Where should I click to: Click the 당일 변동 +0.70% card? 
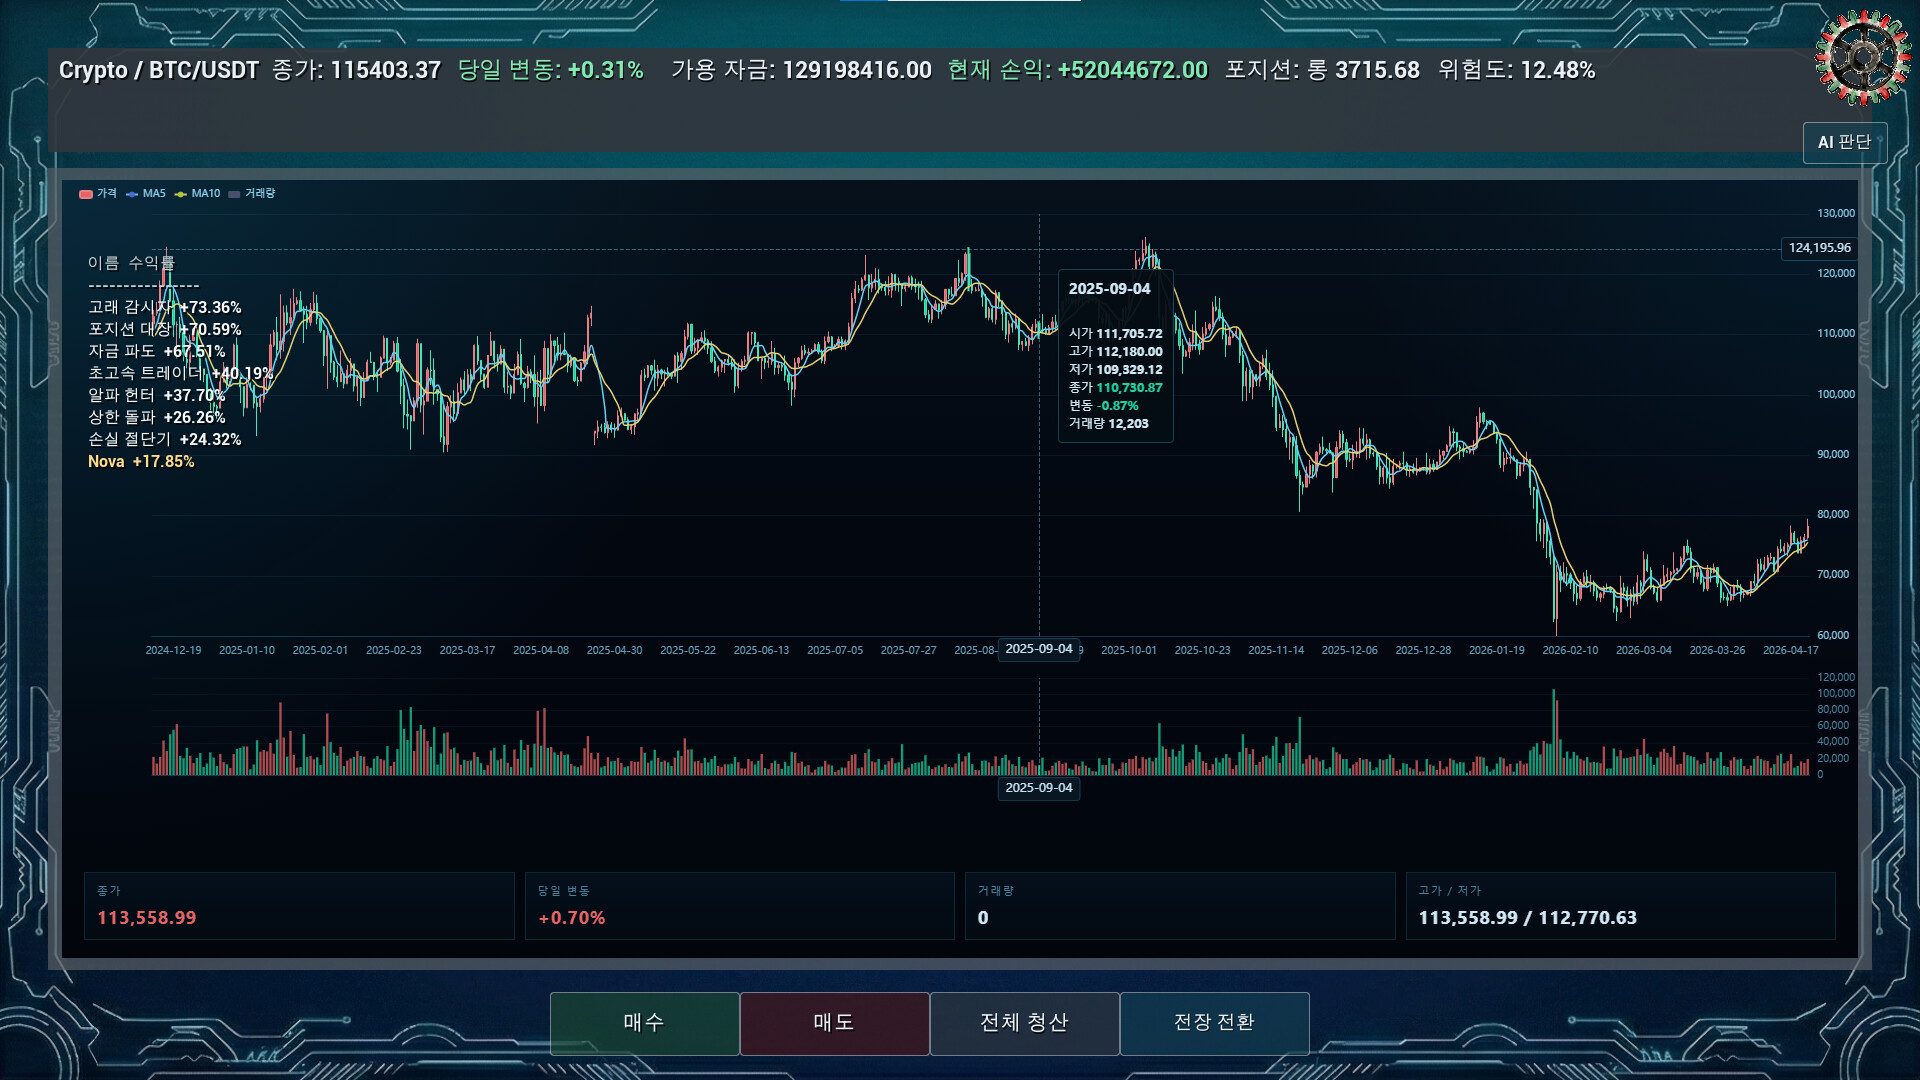(740, 906)
